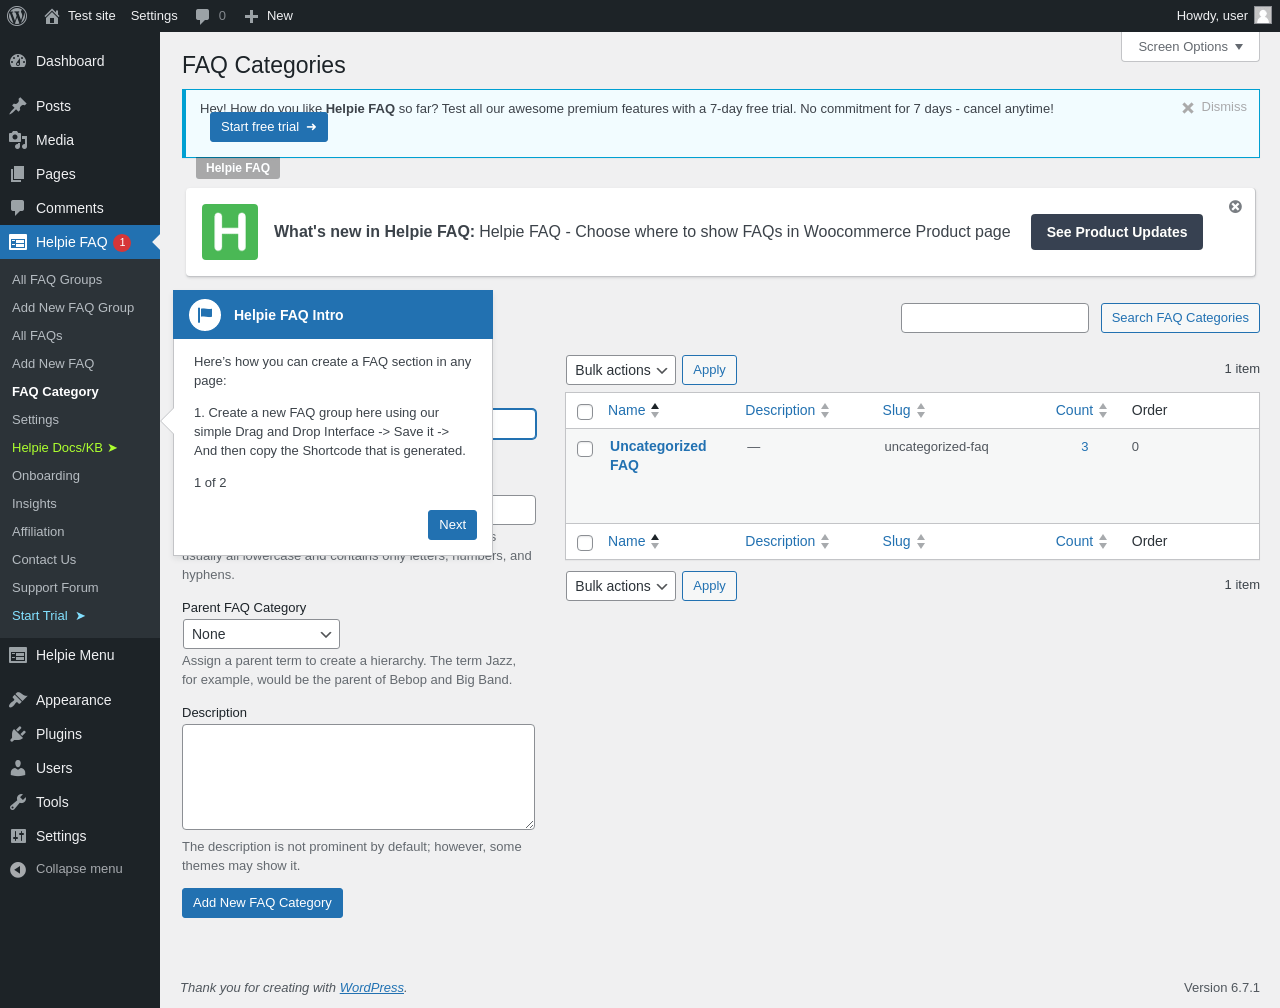Open the Test site home icon
The width and height of the screenshot is (1280, 1008).
[52, 16]
